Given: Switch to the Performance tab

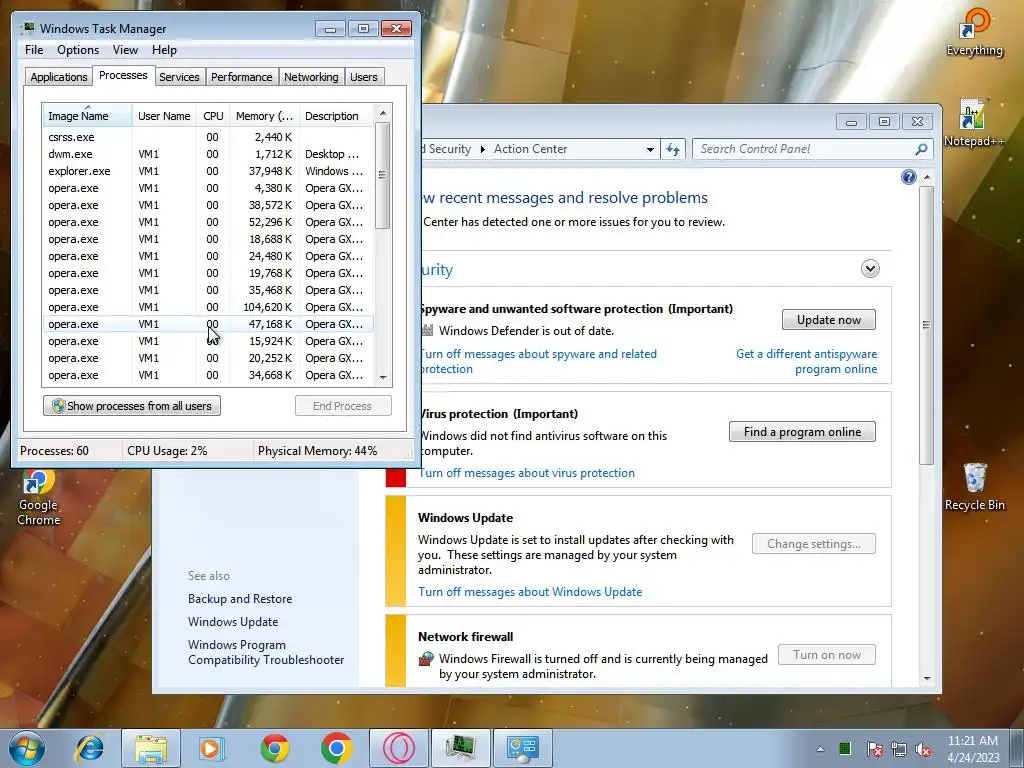Looking at the screenshot, I should pos(241,76).
